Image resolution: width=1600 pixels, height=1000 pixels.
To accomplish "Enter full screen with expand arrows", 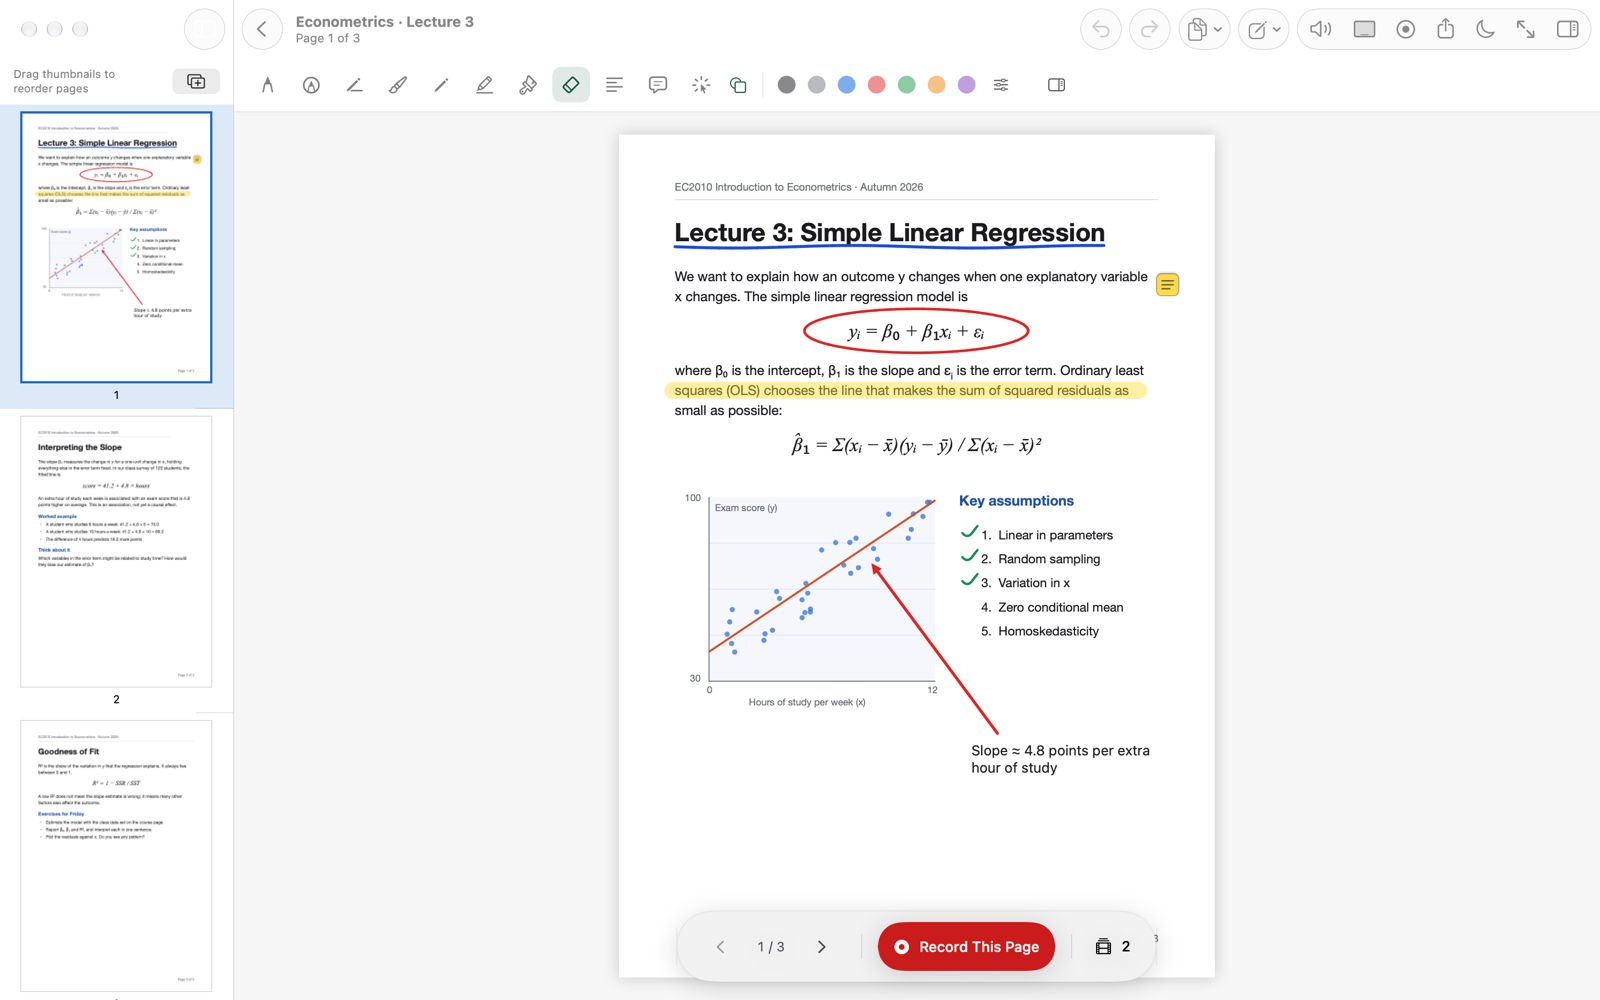I will (1526, 29).
